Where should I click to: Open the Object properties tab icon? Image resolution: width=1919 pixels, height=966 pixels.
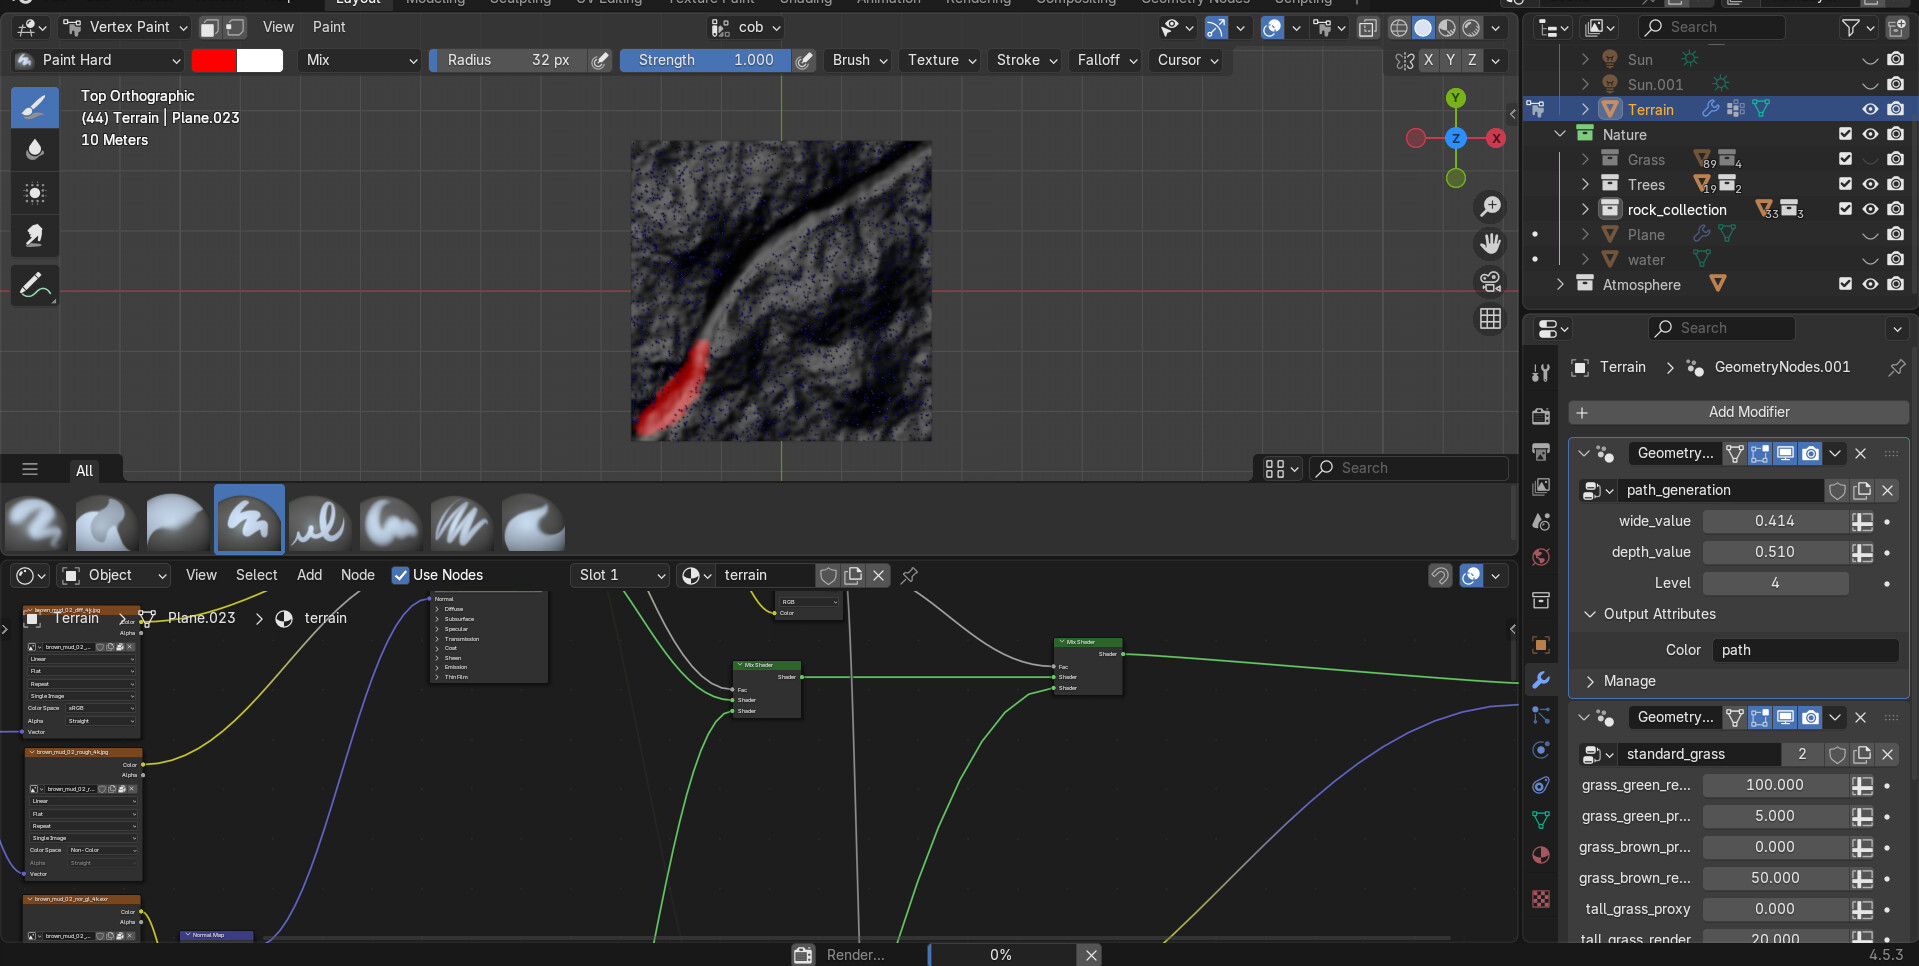pyautogui.click(x=1541, y=645)
